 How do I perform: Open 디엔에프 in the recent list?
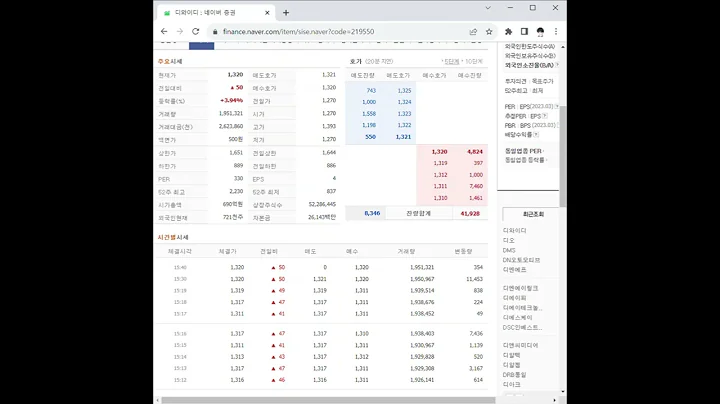pyautogui.click(x=515, y=270)
